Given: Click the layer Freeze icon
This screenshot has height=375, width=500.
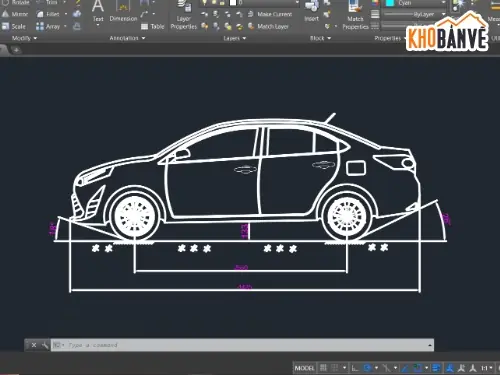Looking at the screenshot, I should coord(228,14).
